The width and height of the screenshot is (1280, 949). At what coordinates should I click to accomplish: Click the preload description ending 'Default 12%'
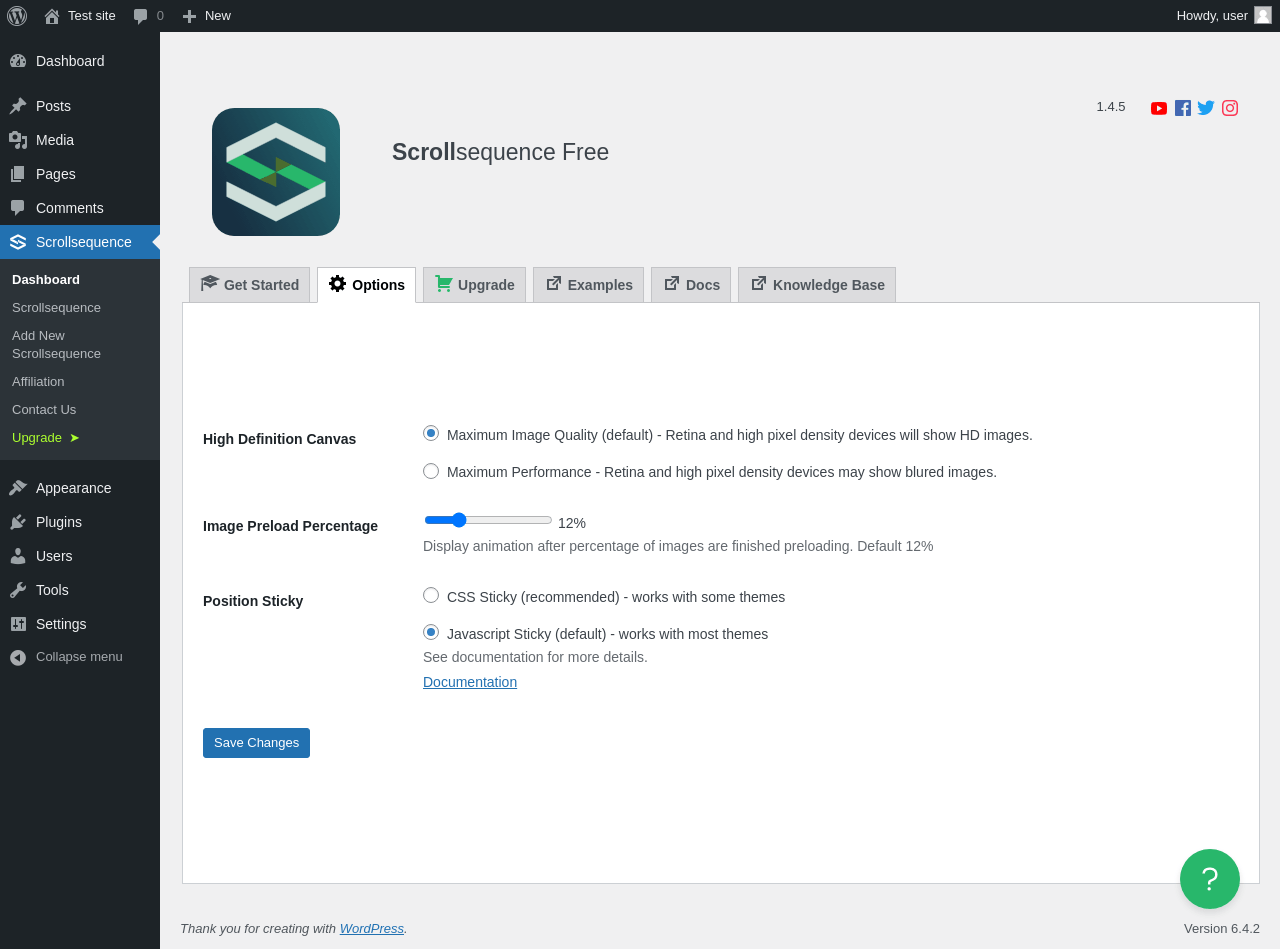[678, 546]
